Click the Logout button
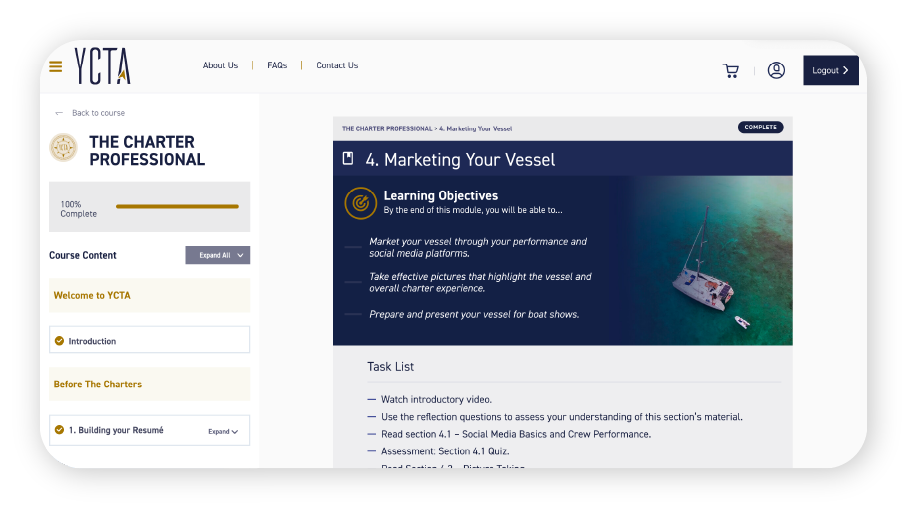 (830, 70)
